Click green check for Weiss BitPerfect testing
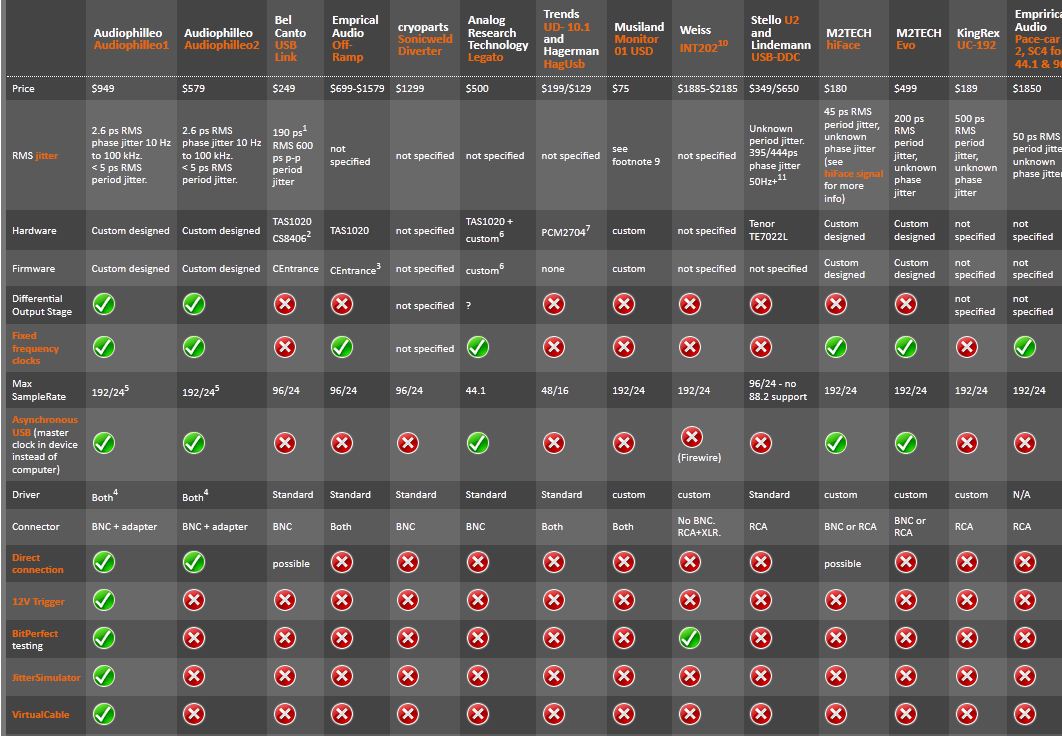Viewport: 1062px width, 736px height. click(689, 637)
